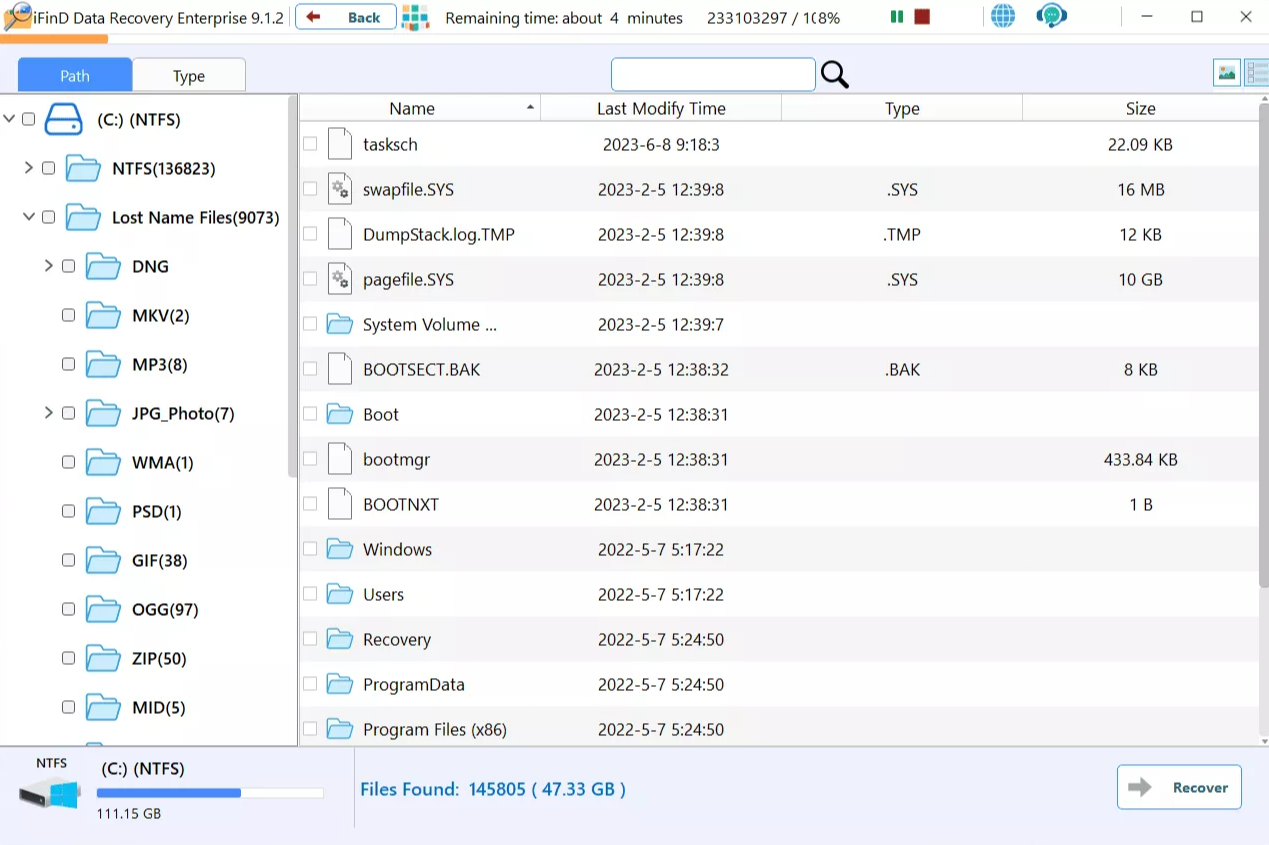Tick the checkbox for ProgramData
1269x845 pixels.
click(x=310, y=684)
